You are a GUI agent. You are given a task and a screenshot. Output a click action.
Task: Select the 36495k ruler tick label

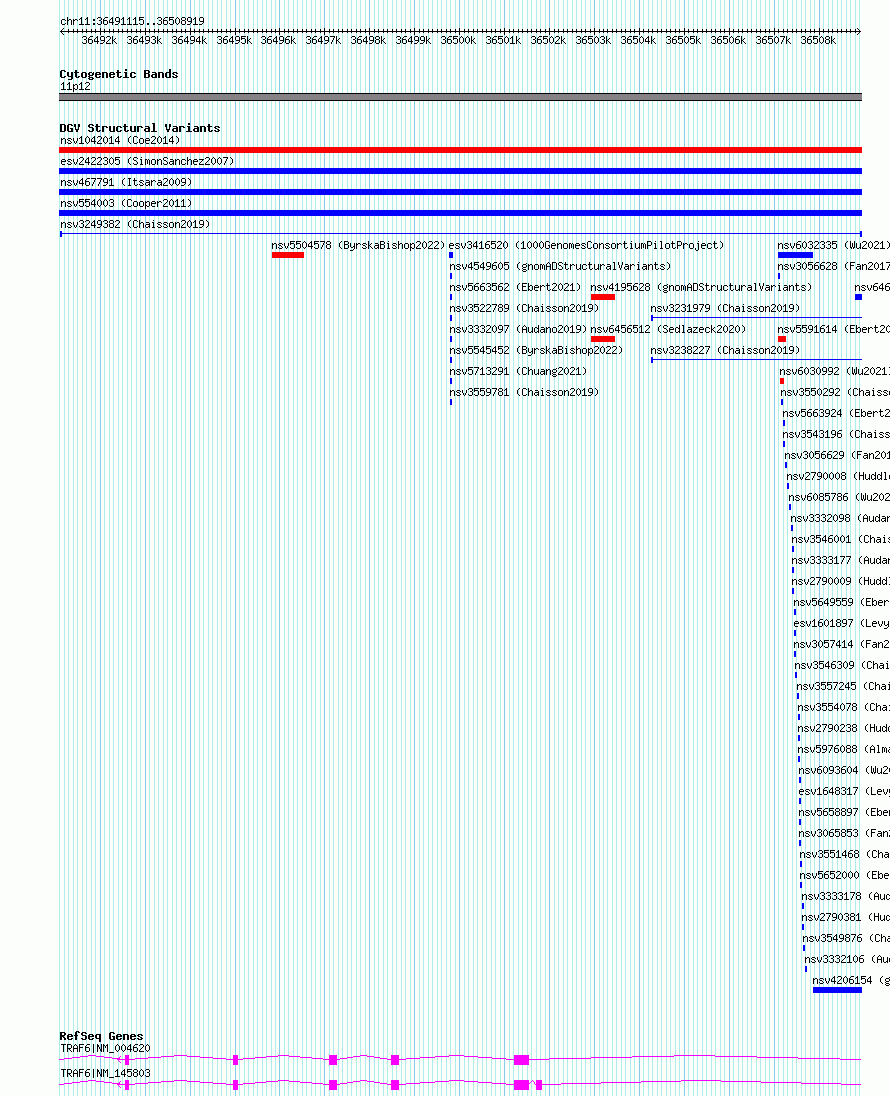(234, 41)
